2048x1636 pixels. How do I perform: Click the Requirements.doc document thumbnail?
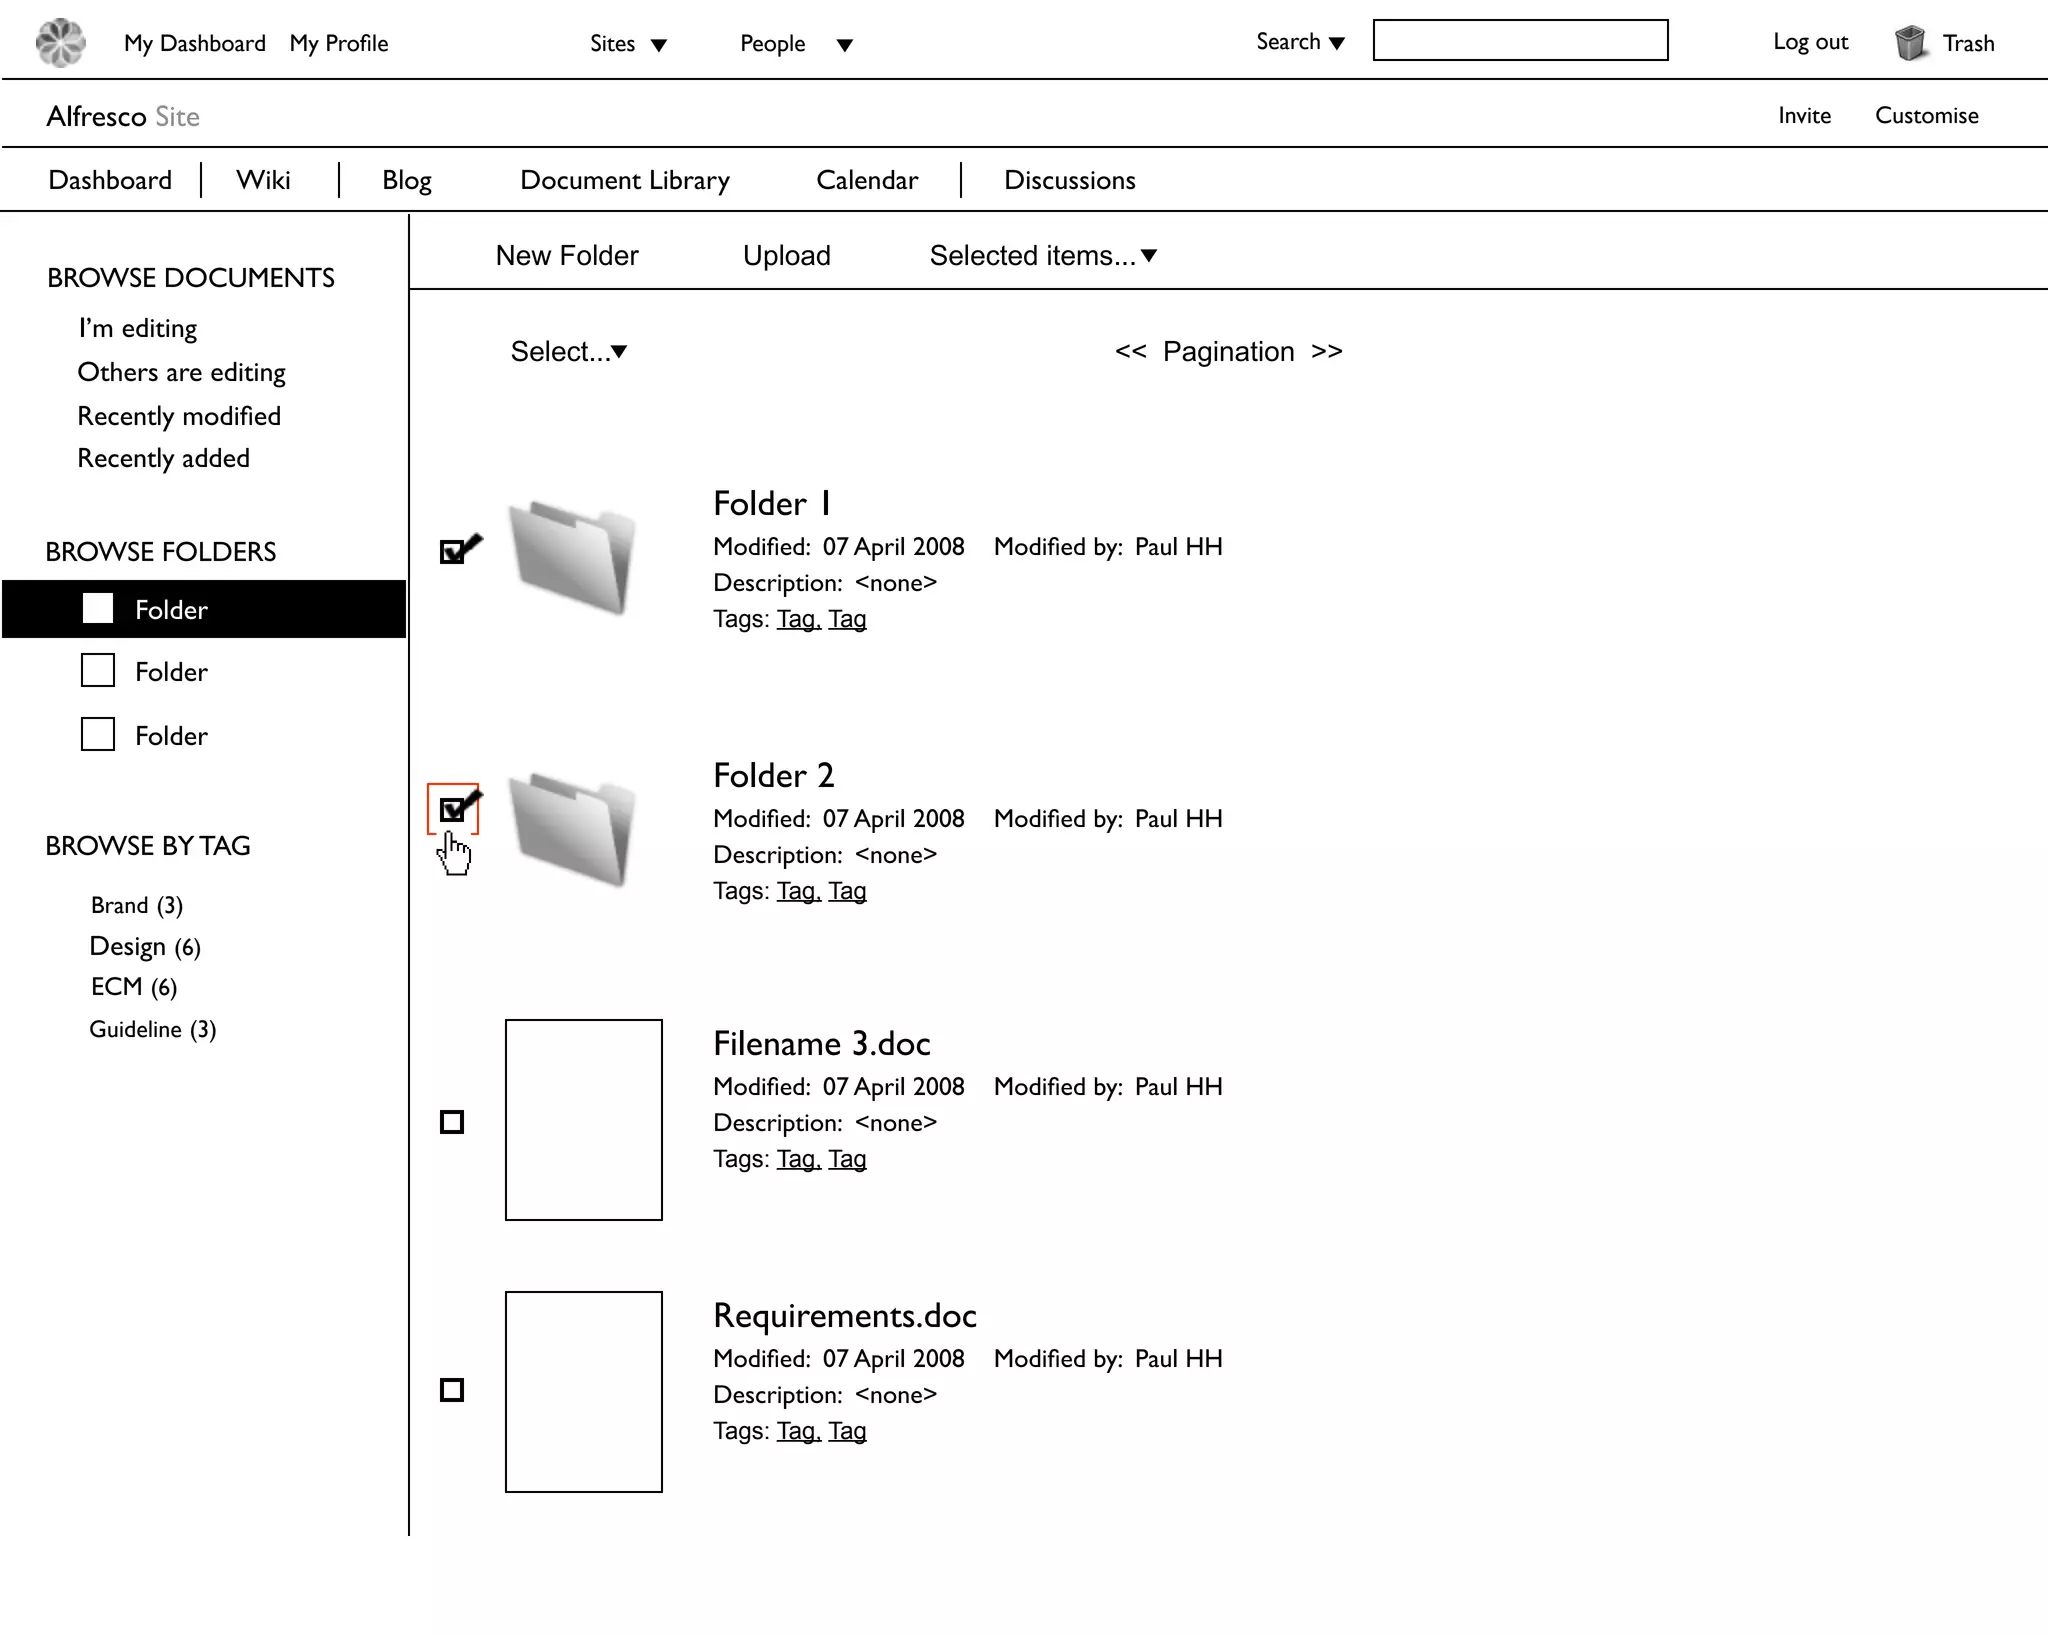[583, 1391]
